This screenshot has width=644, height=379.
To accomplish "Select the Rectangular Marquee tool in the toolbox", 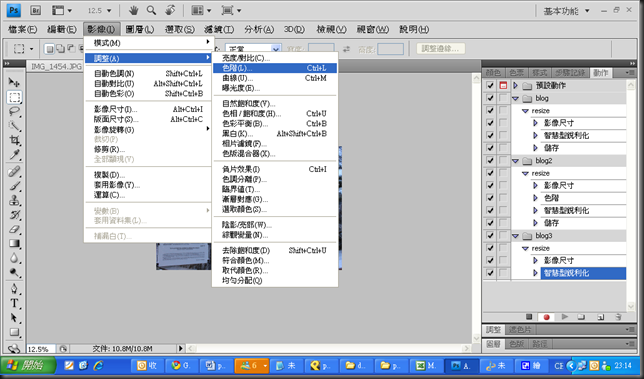I will click(x=14, y=97).
